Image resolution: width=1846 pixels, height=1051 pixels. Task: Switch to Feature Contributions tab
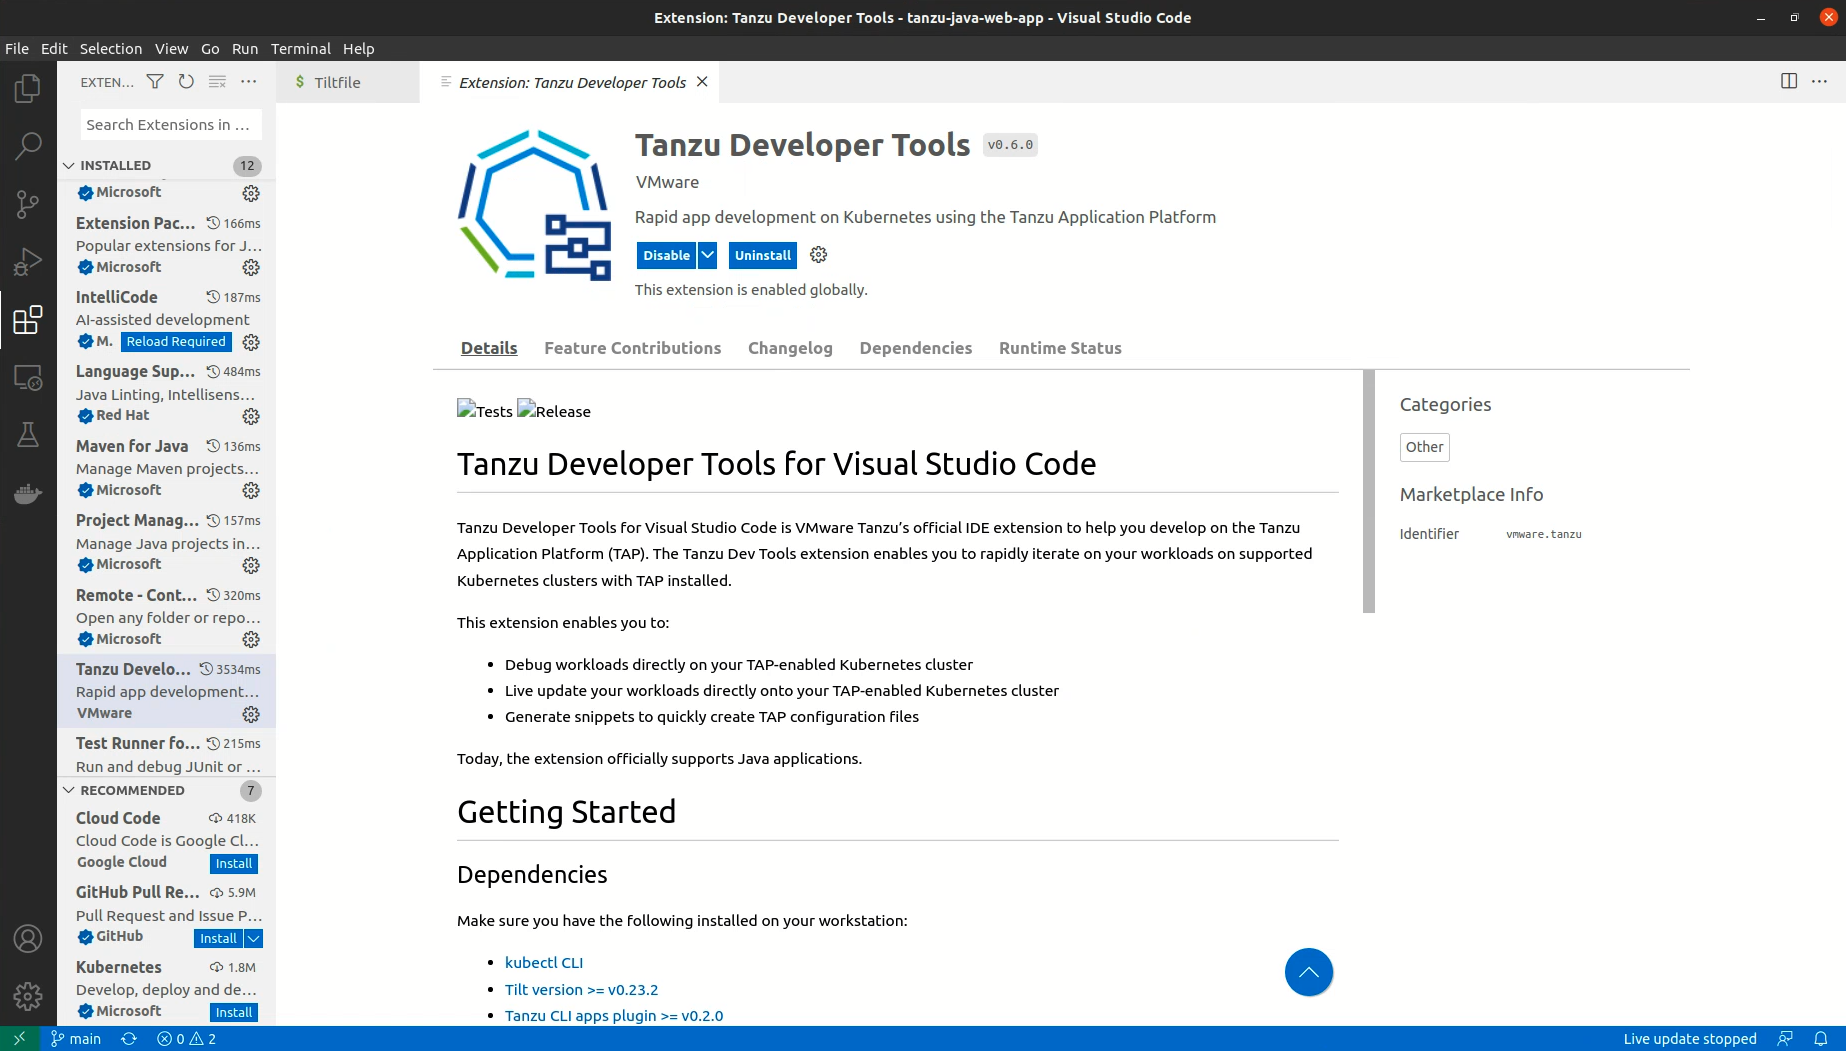point(633,348)
